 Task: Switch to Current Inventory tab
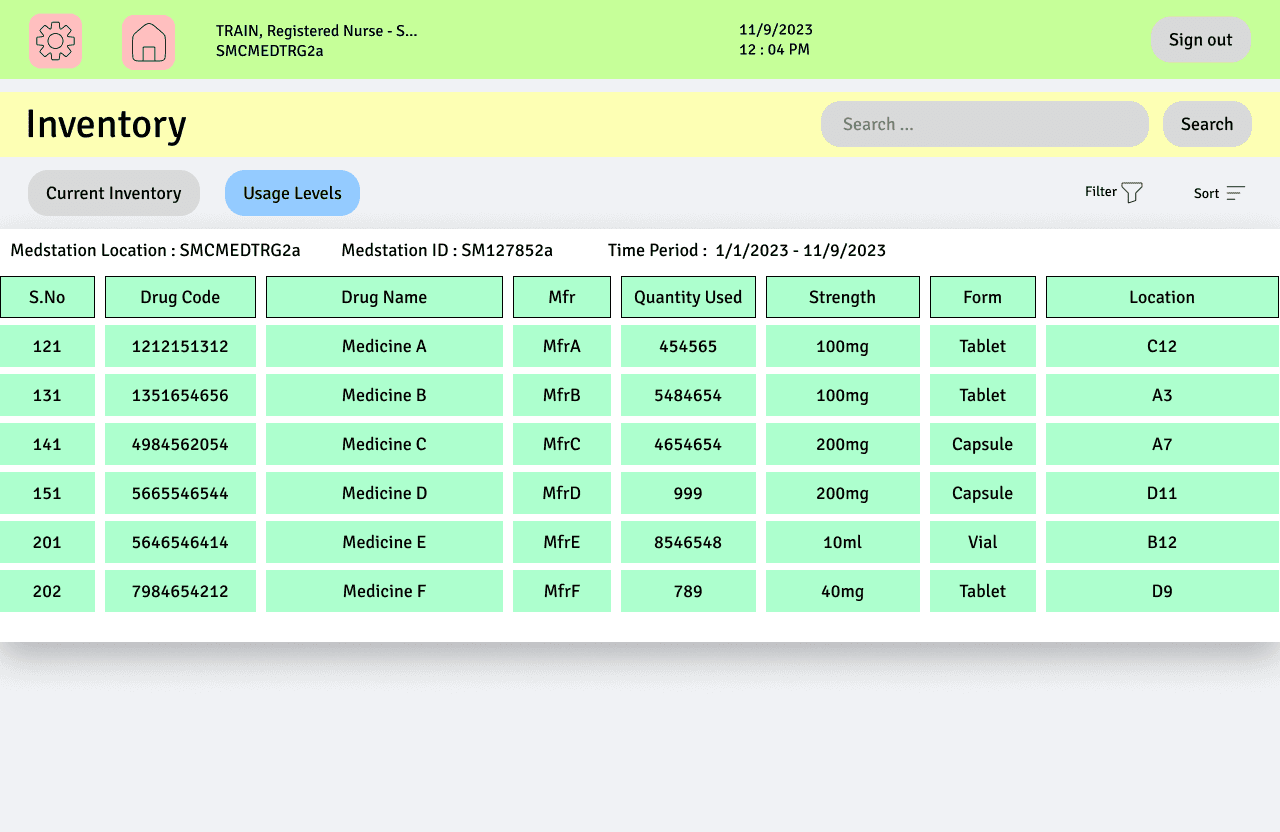click(114, 193)
